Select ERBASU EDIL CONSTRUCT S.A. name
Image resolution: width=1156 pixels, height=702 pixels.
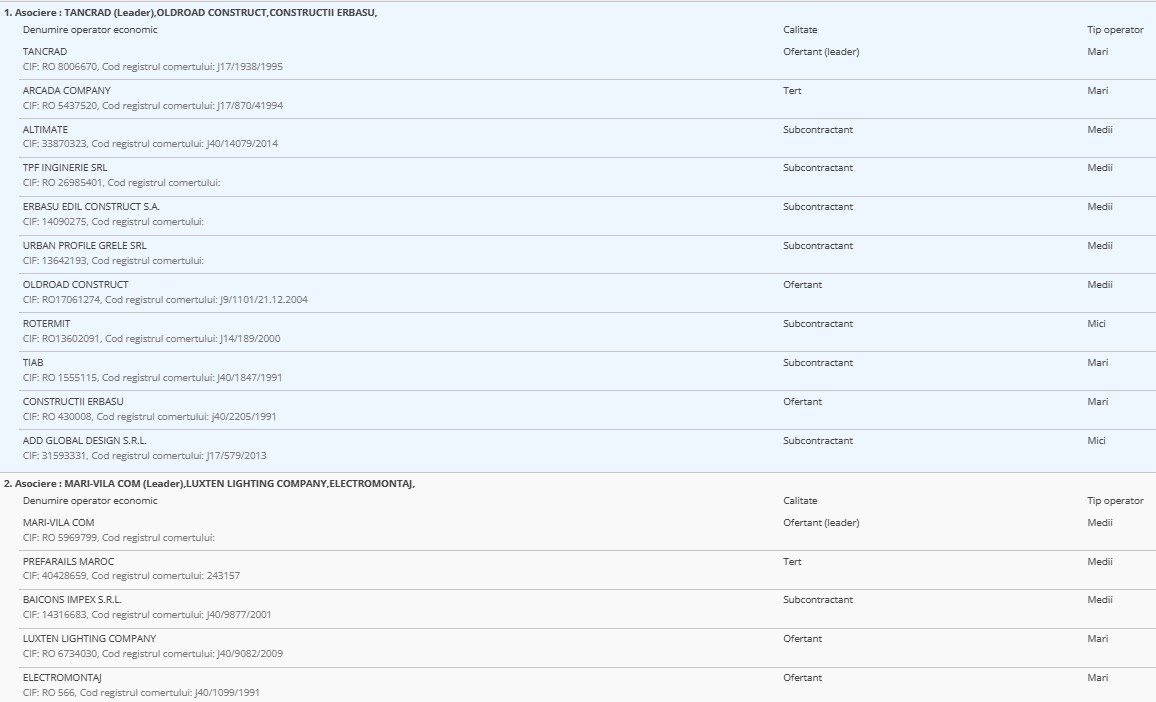coord(91,207)
